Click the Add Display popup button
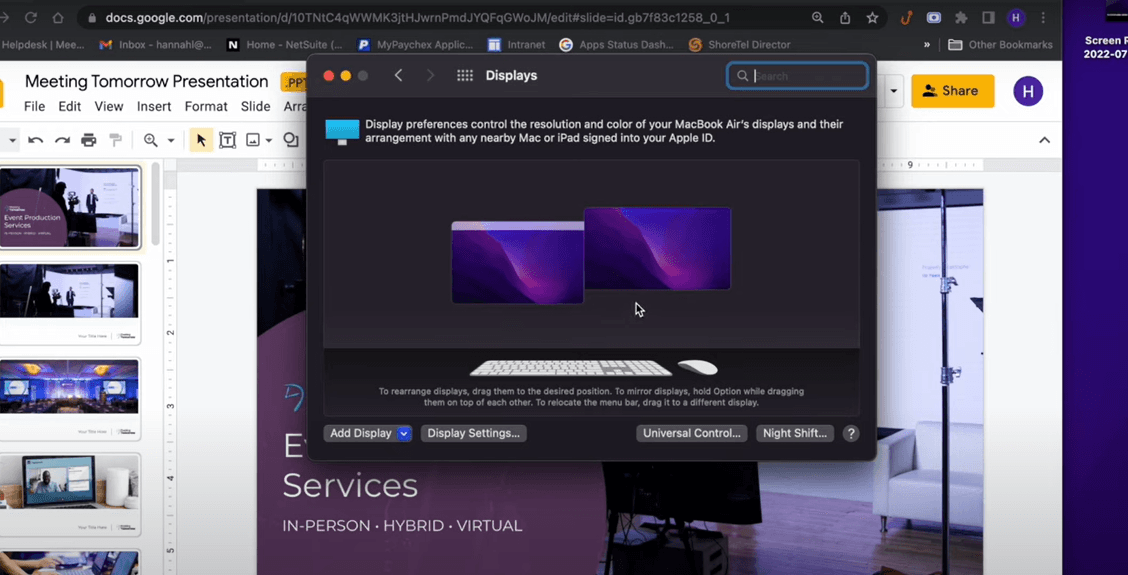 pyautogui.click(x=368, y=433)
